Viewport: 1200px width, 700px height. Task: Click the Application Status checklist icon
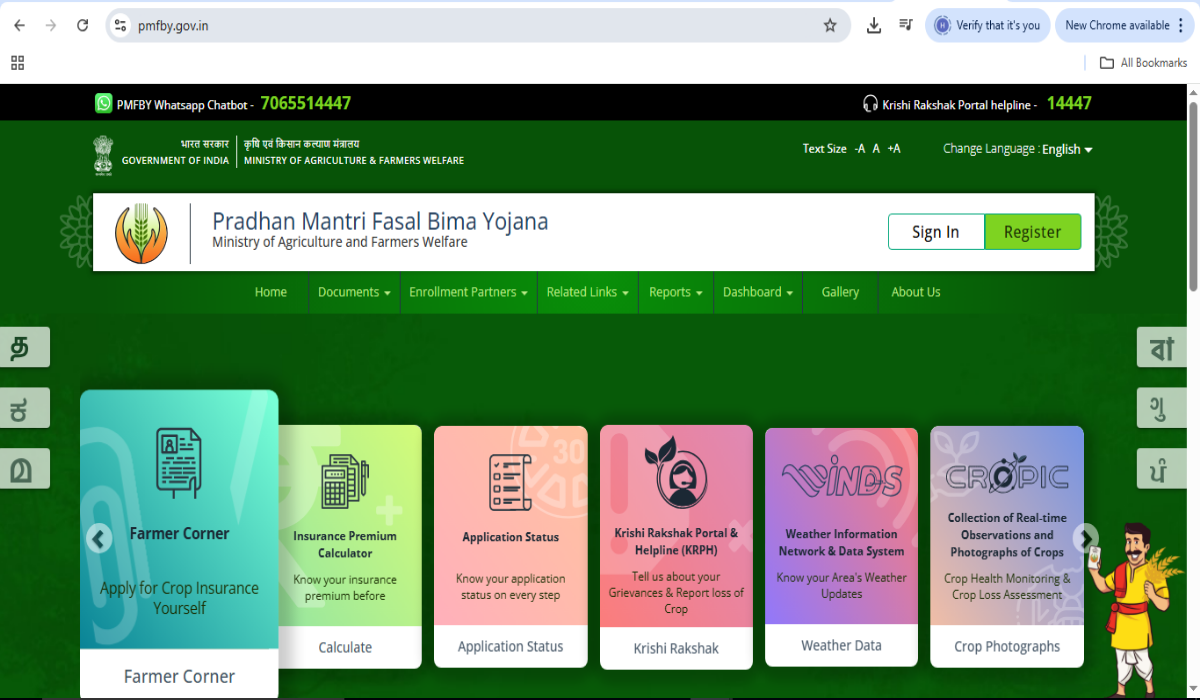510,482
